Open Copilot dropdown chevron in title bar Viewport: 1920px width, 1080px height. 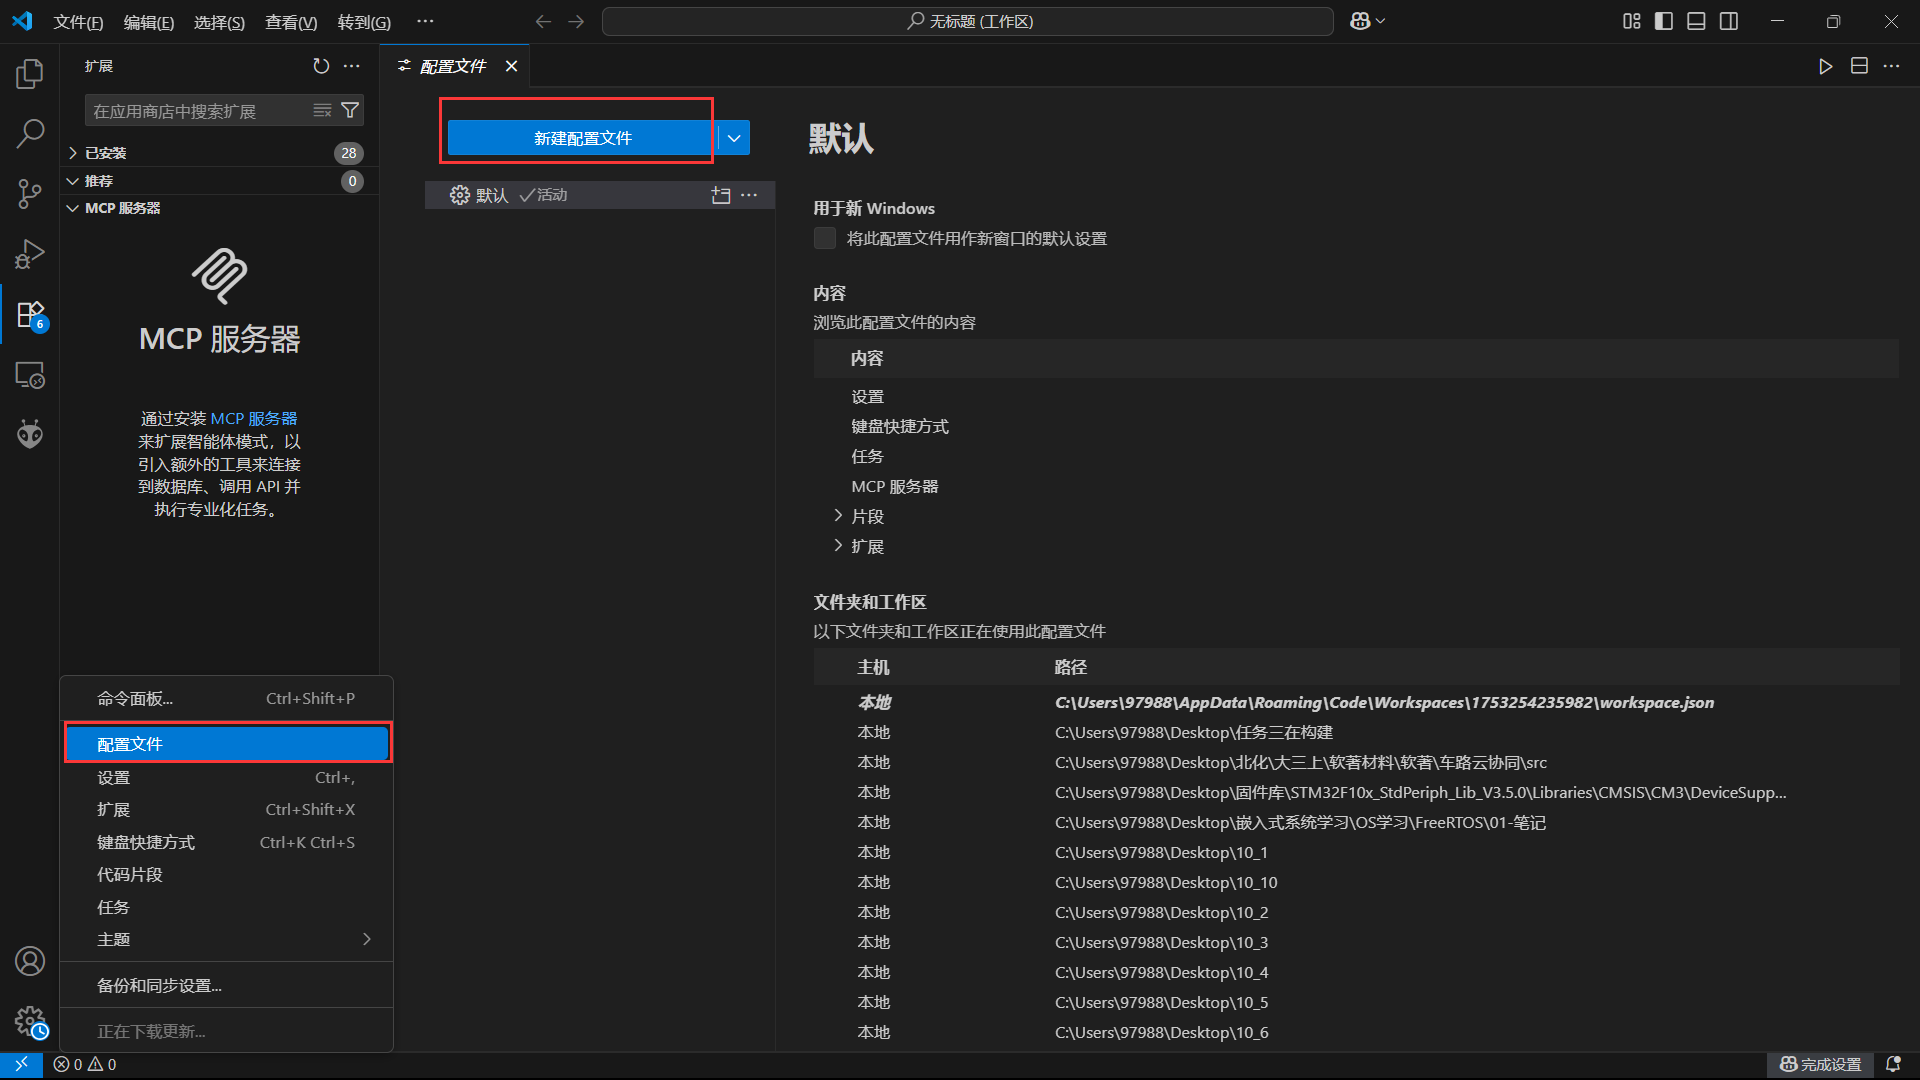(x=1381, y=21)
